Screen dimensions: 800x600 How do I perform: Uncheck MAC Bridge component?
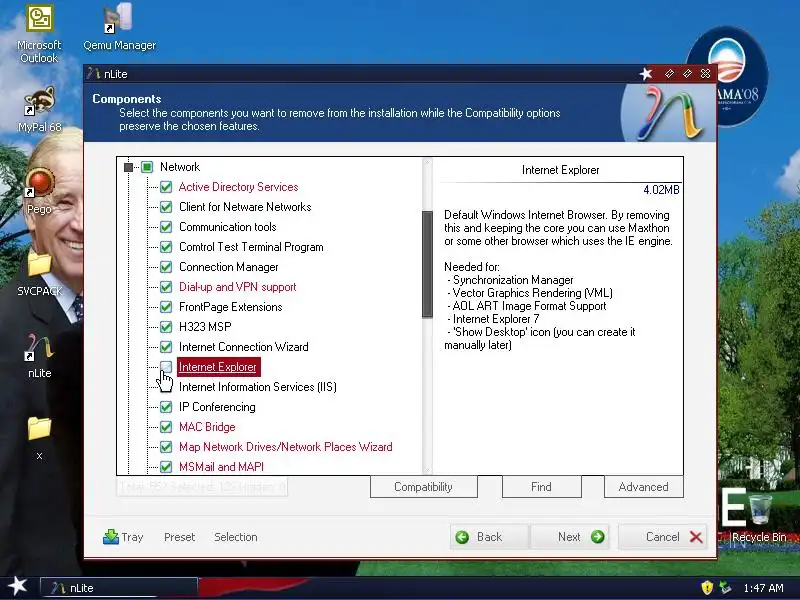click(166, 427)
